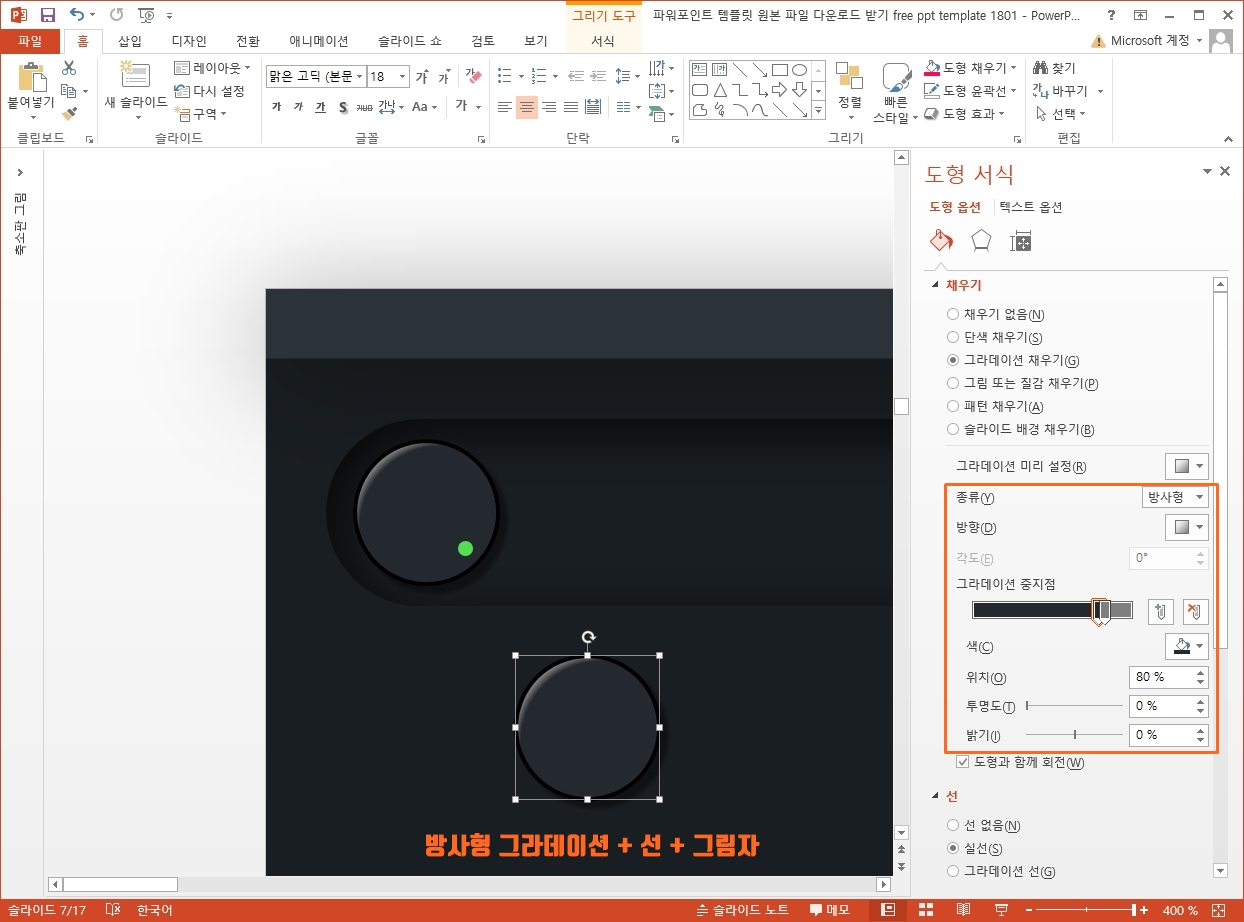Select 채우기 없음 no fill option

coord(994,314)
